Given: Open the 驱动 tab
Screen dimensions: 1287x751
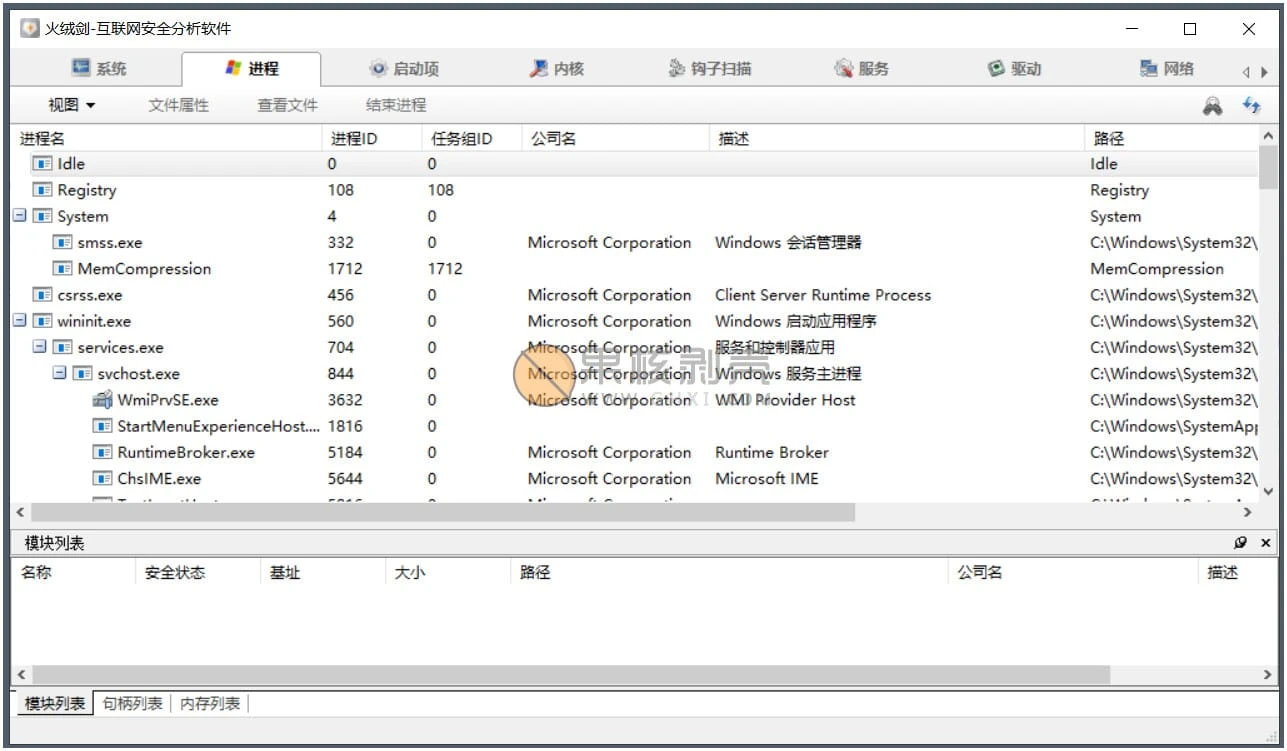Looking at the screenshot, I should [x=1014, y=68].
